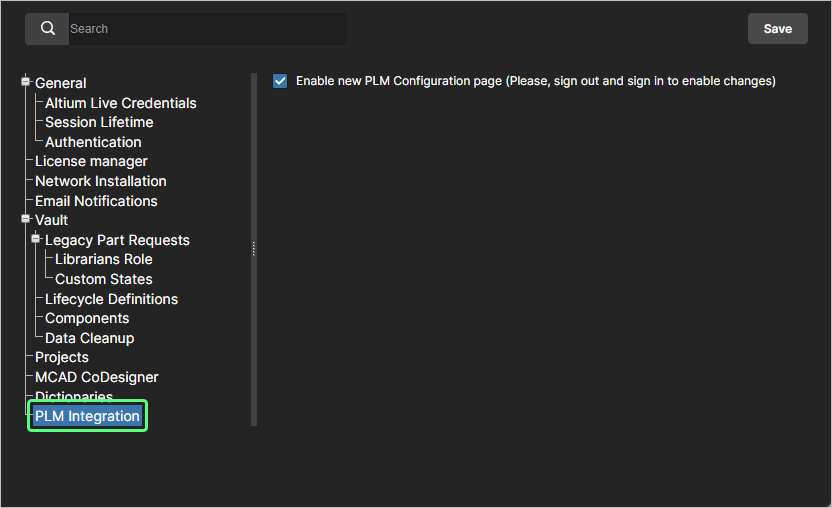Open PLM Integration settings

(87, 416)
